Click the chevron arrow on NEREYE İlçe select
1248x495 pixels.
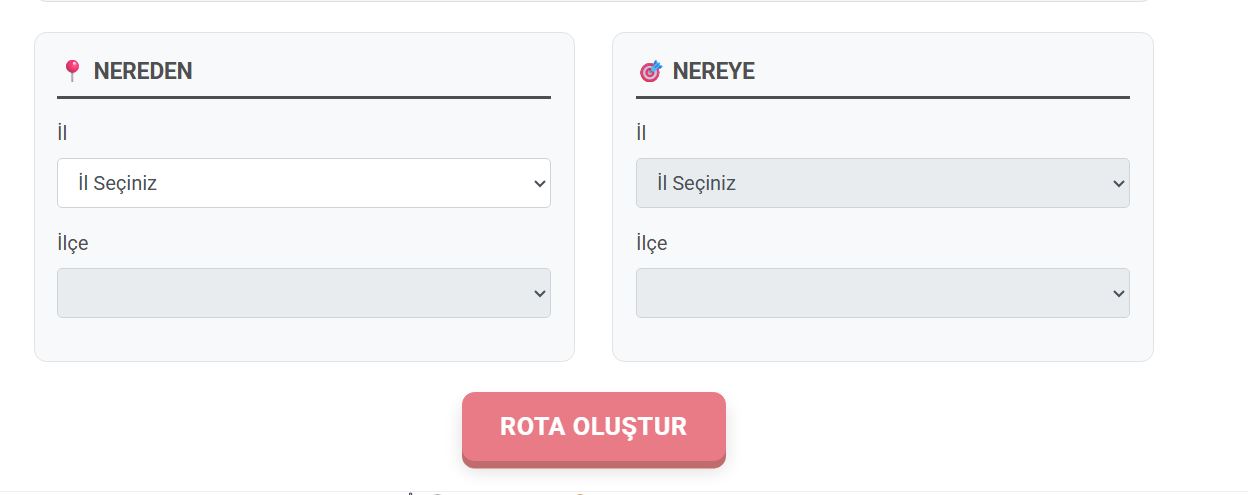pyautogui.click(x=1119, y=293)
